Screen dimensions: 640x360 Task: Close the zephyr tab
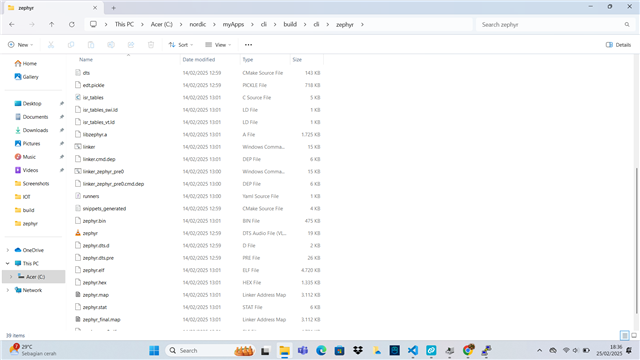pos(95,8)
